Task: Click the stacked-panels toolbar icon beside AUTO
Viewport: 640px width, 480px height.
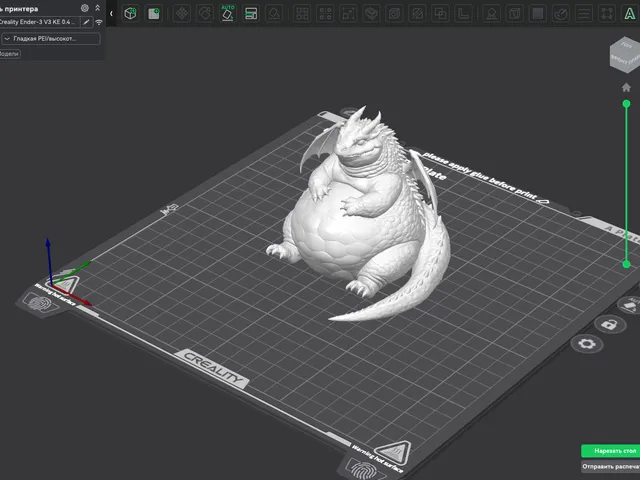Action: coord(251,13)
